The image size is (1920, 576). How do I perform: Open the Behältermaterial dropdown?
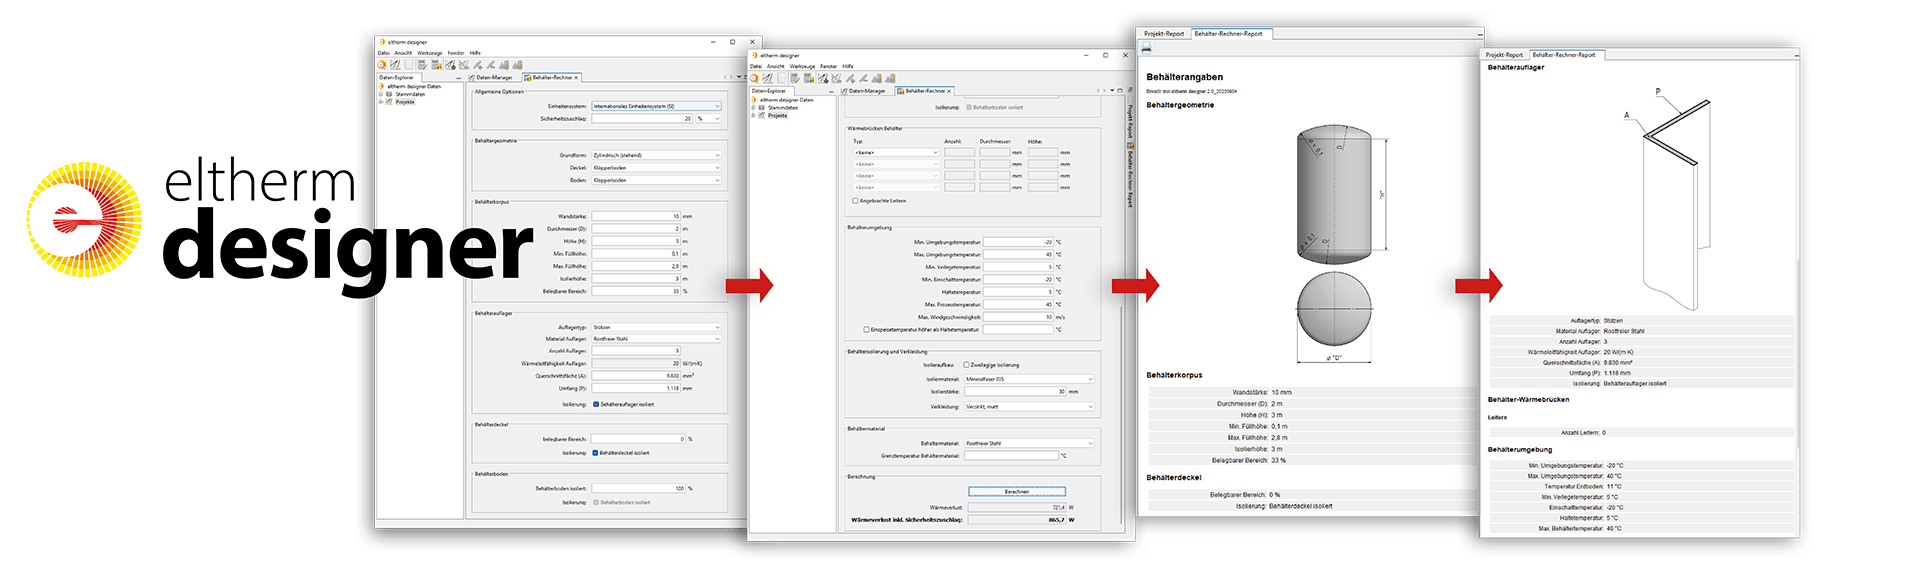(x=1029, y=443)
